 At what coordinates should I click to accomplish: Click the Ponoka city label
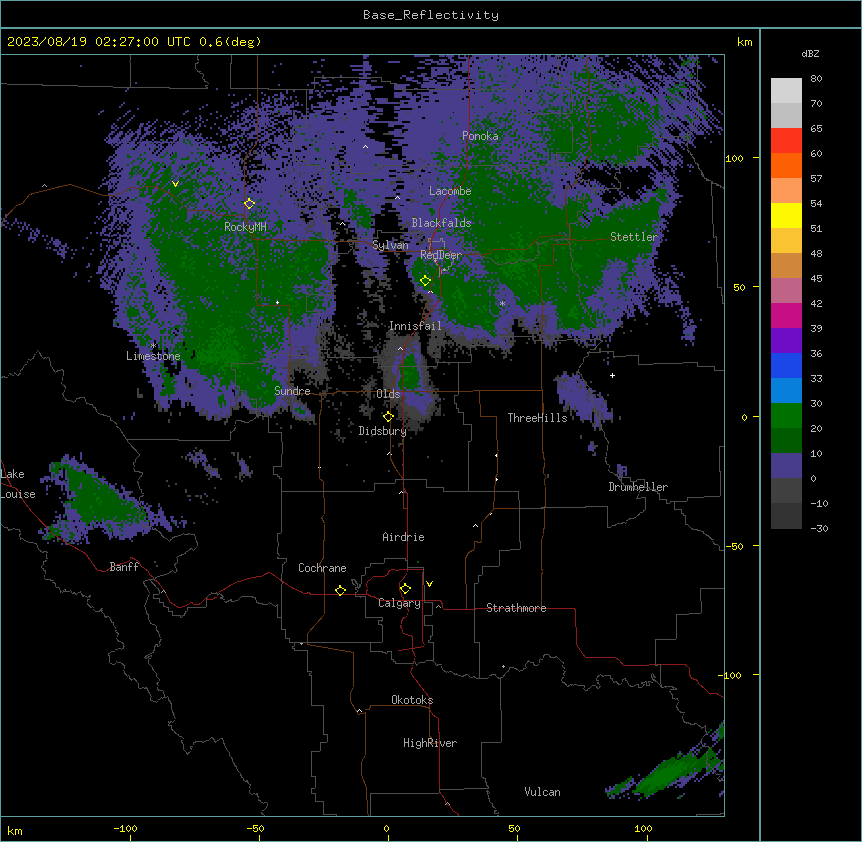click(480, 136)
